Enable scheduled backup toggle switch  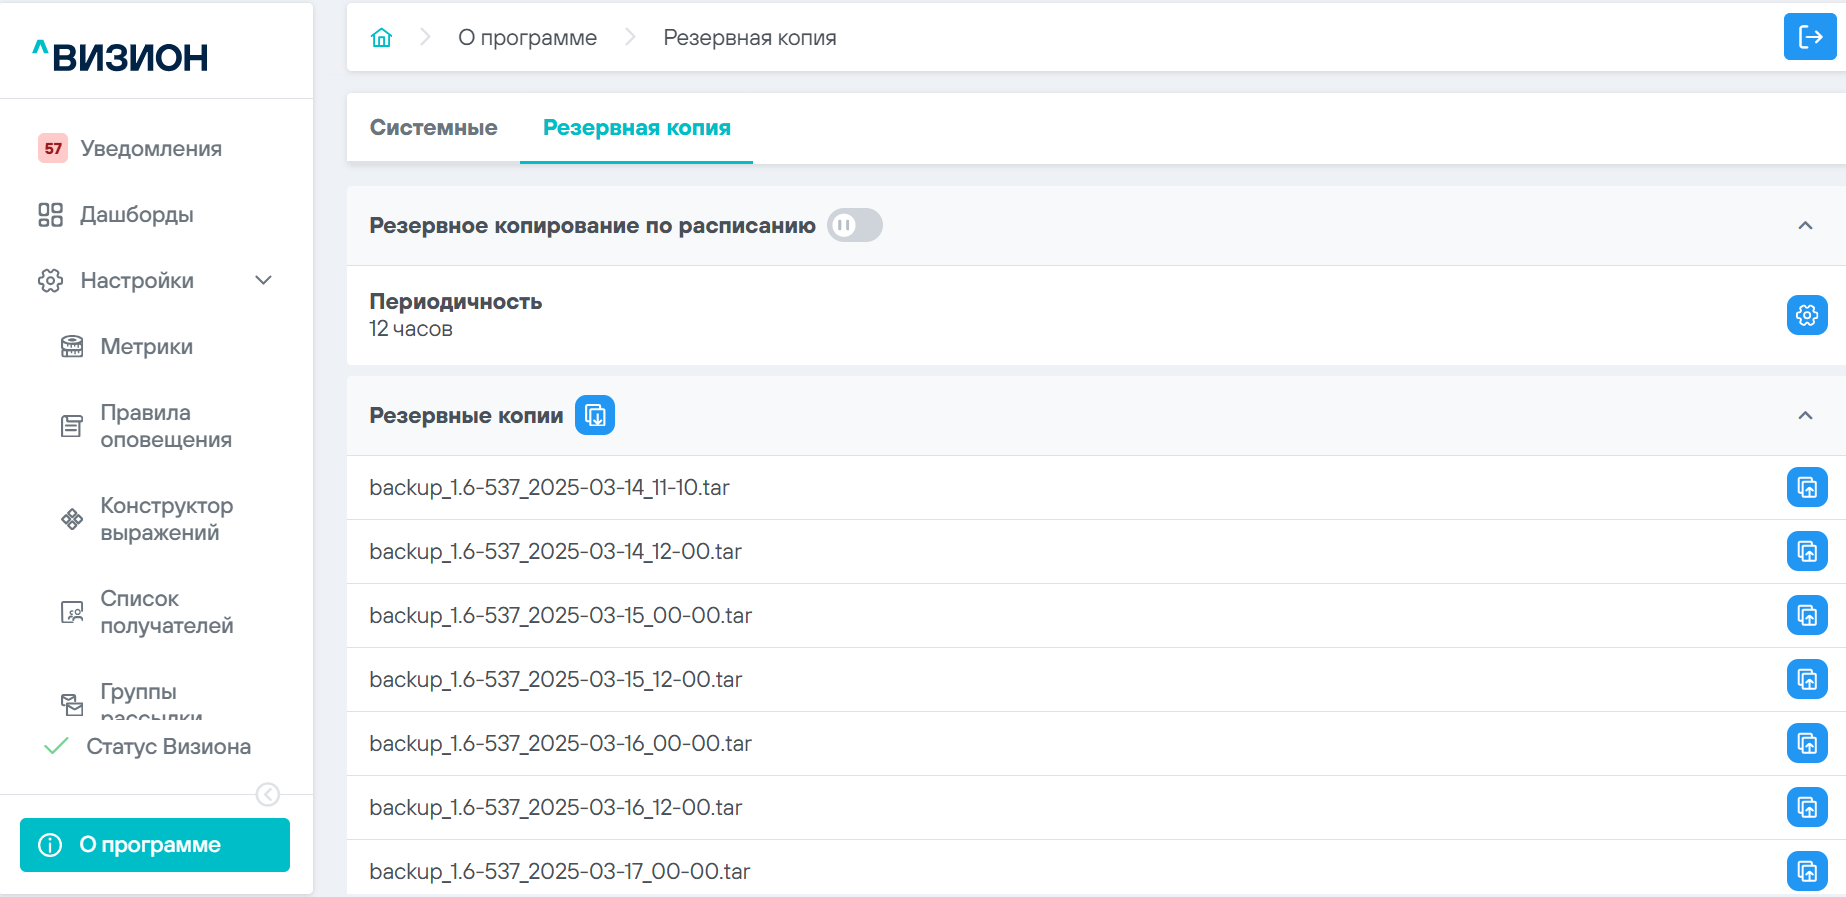[854, 225]
